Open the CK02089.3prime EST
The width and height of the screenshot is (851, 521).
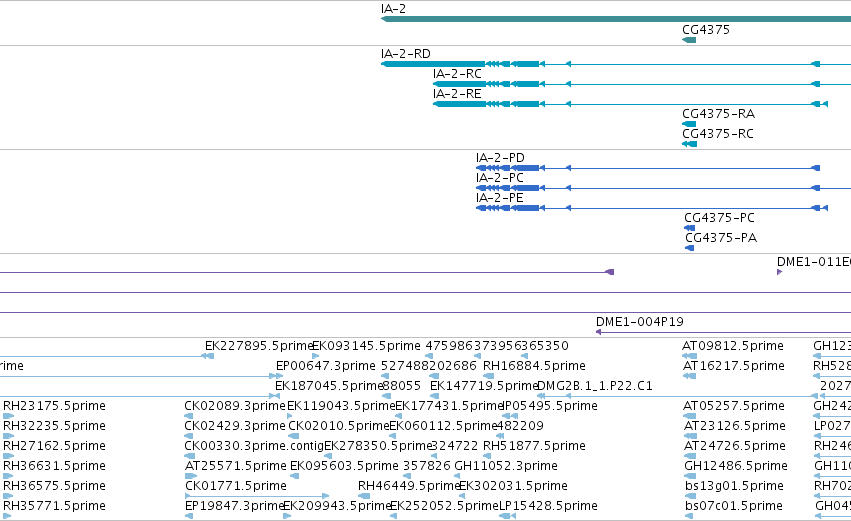[234, 406]
